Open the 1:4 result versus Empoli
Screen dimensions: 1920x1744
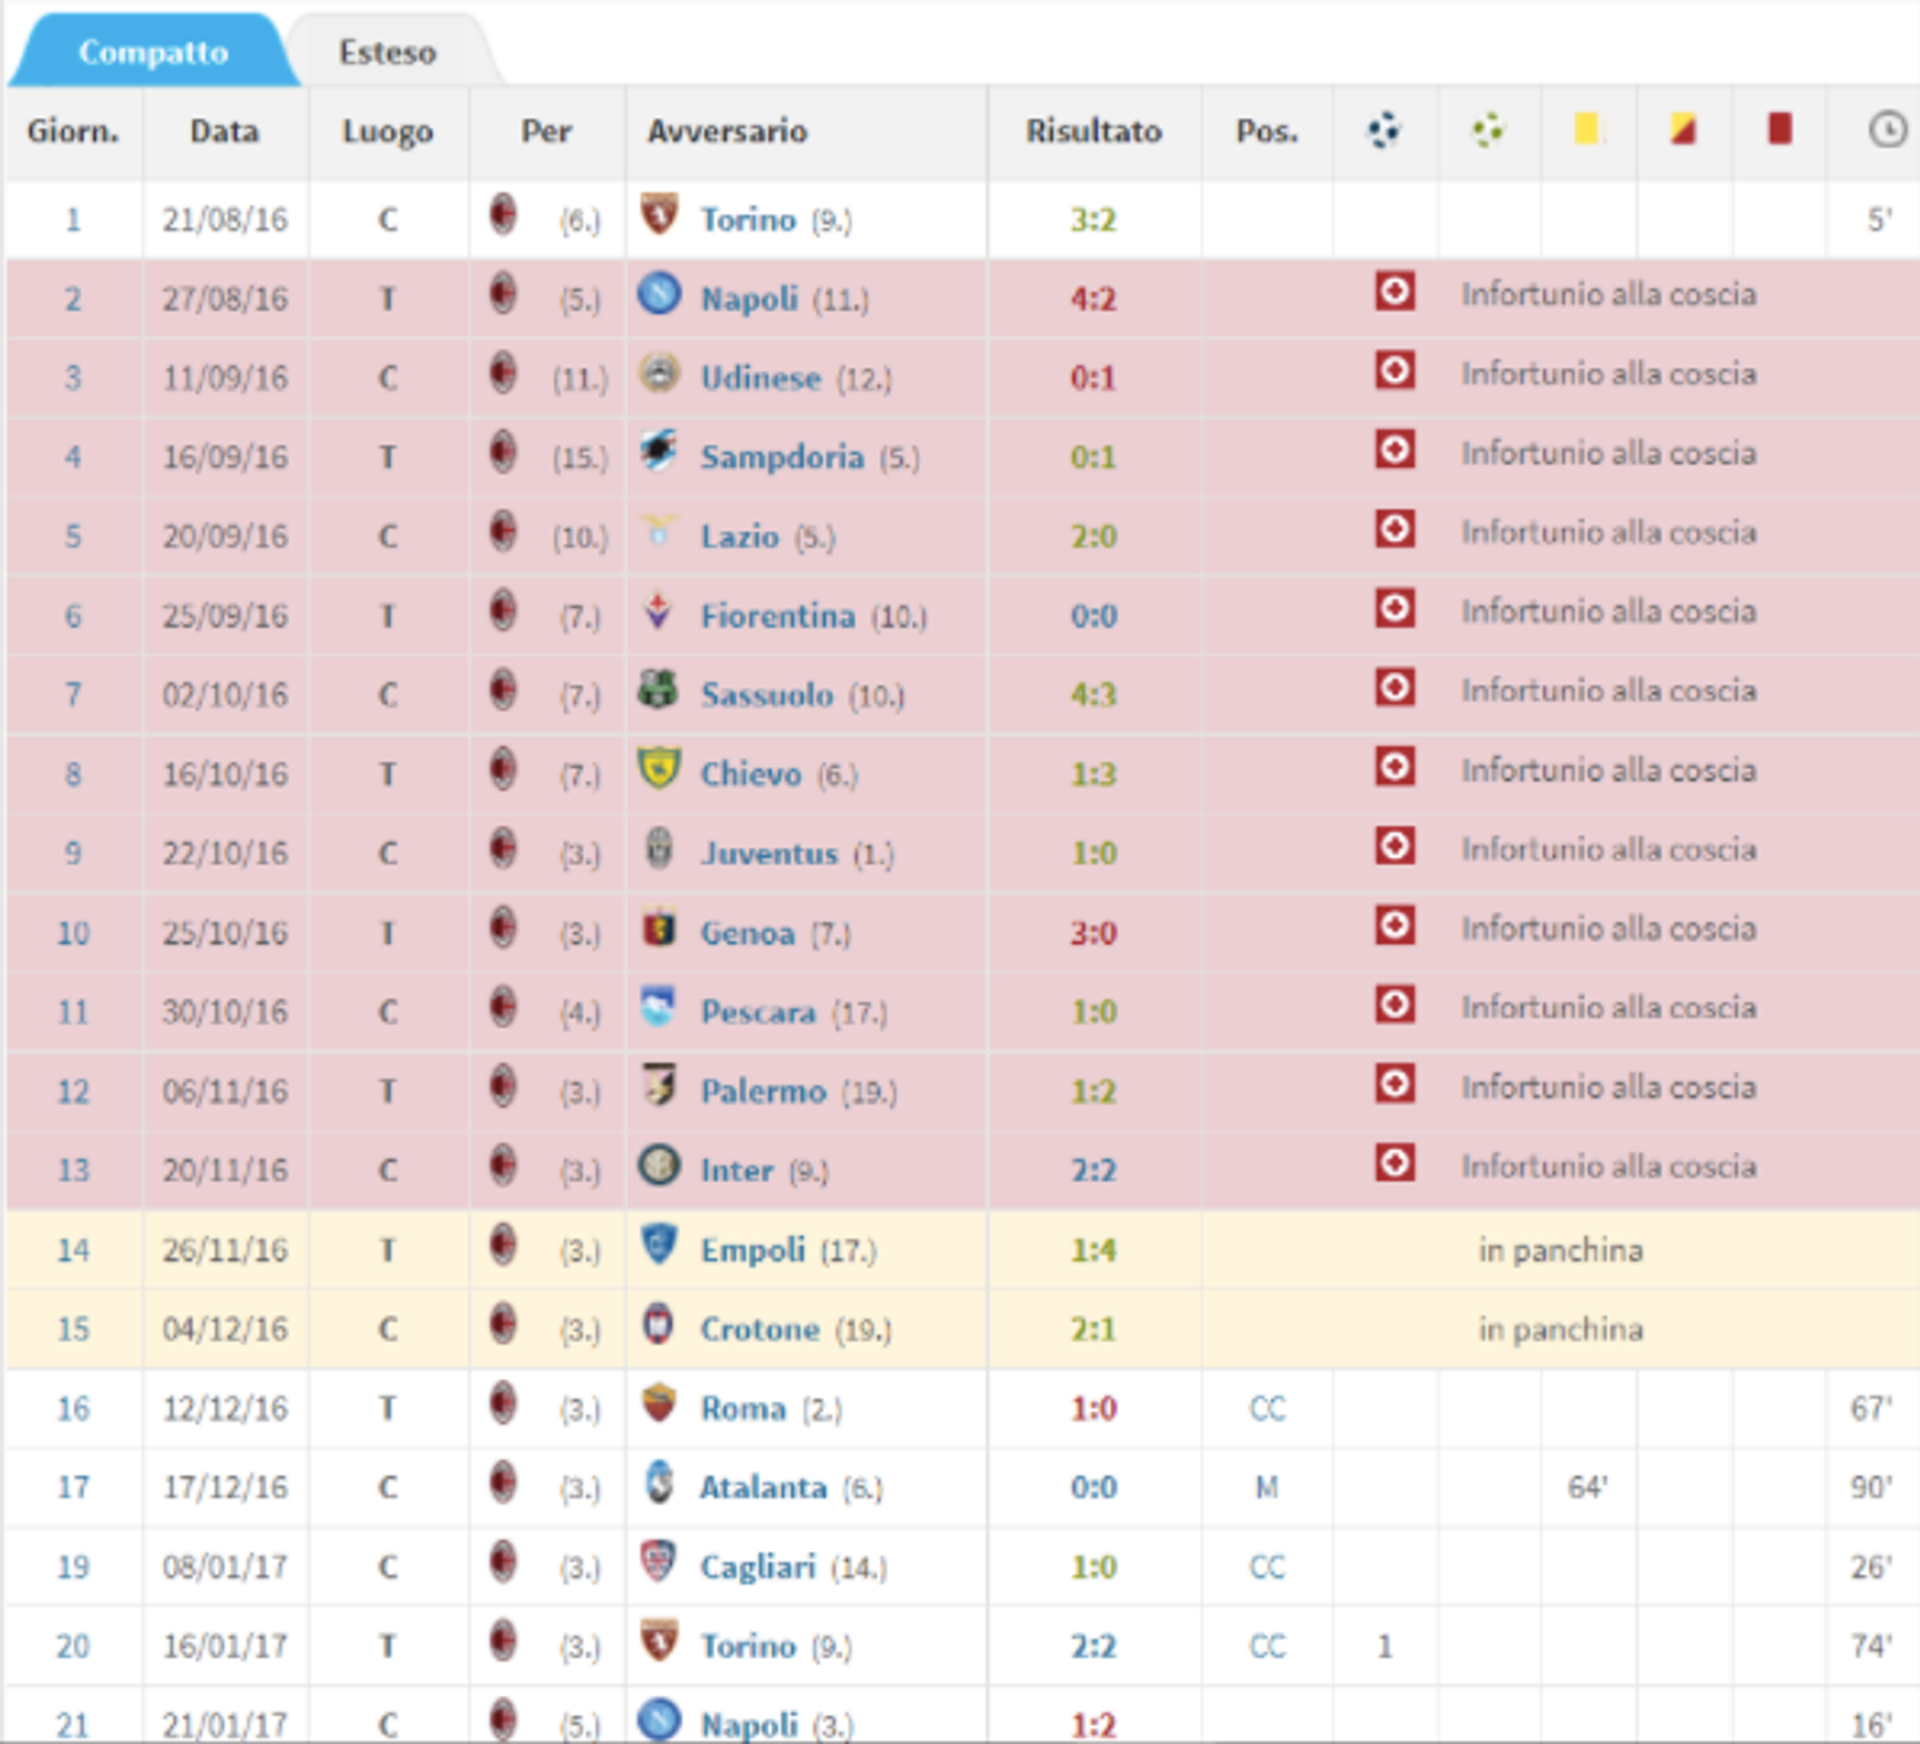(x=1093, y=1250)
